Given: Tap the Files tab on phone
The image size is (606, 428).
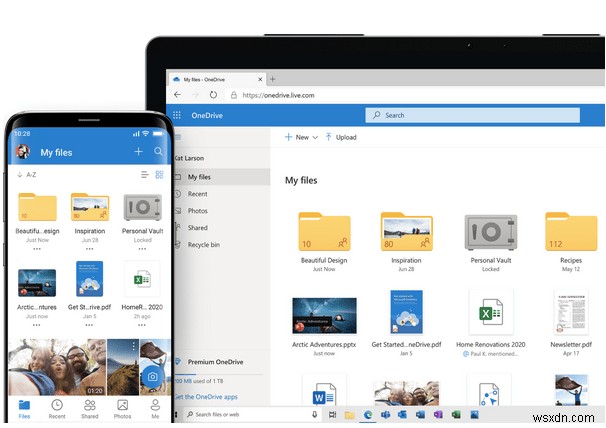Looking at the screenshot, I should (24, 410).
